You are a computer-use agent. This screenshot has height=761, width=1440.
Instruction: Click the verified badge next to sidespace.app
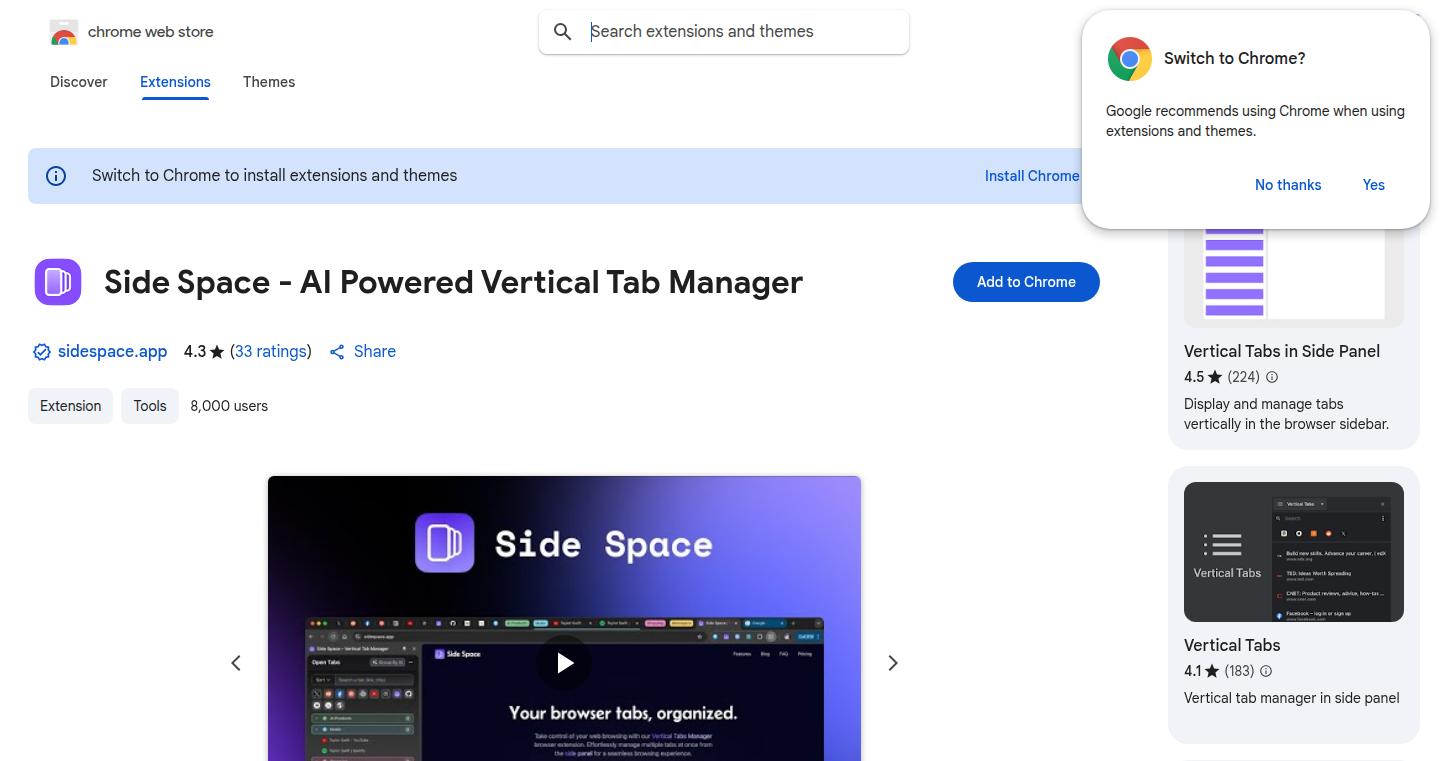42,352
